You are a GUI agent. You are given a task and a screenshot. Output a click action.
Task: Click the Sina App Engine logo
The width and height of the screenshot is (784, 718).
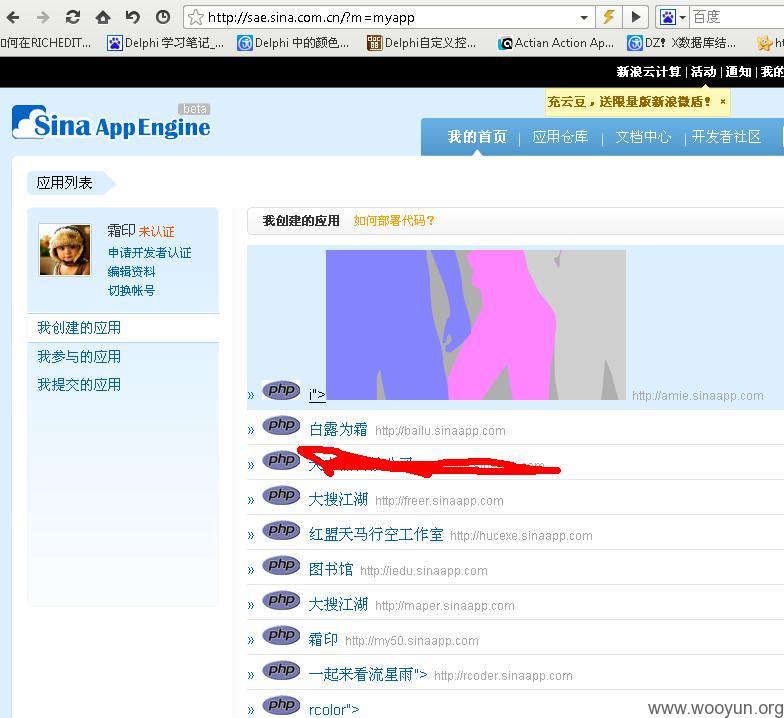(111, 122)
